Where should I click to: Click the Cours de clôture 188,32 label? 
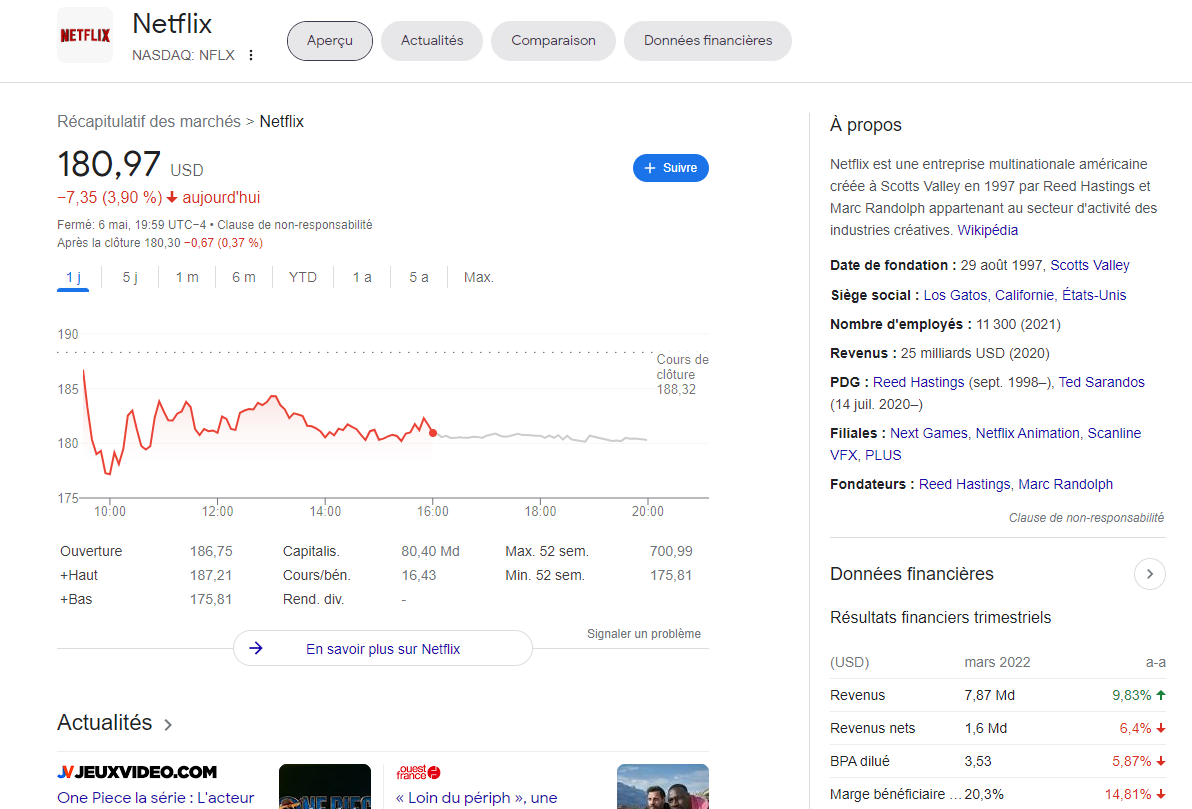pos(682,374)
